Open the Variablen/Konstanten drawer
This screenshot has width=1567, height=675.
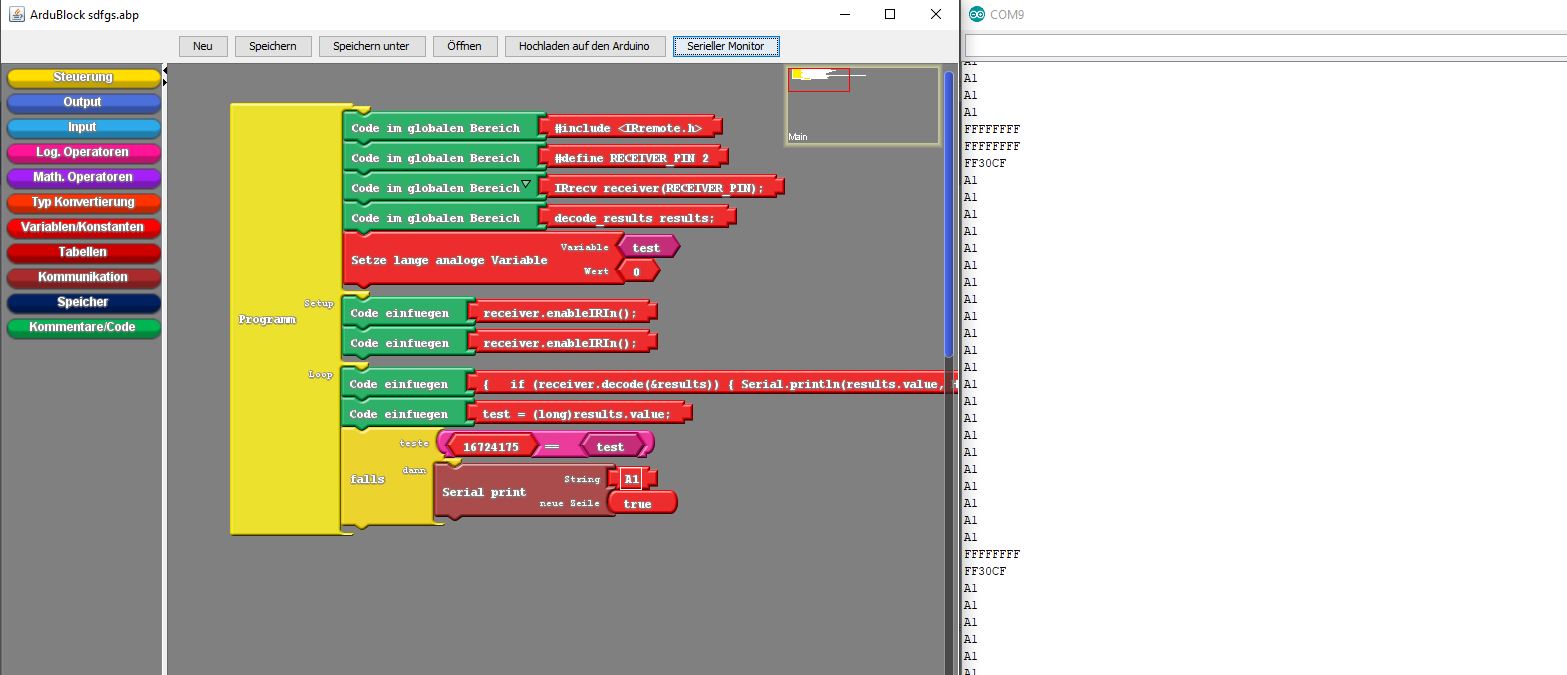tap(83, 227)
